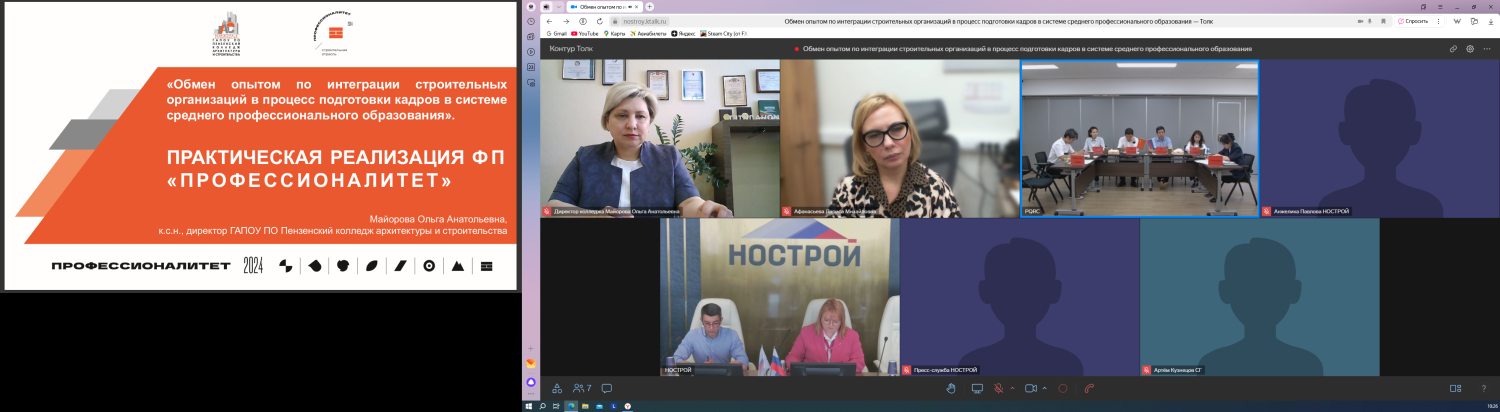Image resolution: width=1500 pixels, height=412 pixels.
Task: Bookmark this page in address bar
Action: tap(1383, 21)
